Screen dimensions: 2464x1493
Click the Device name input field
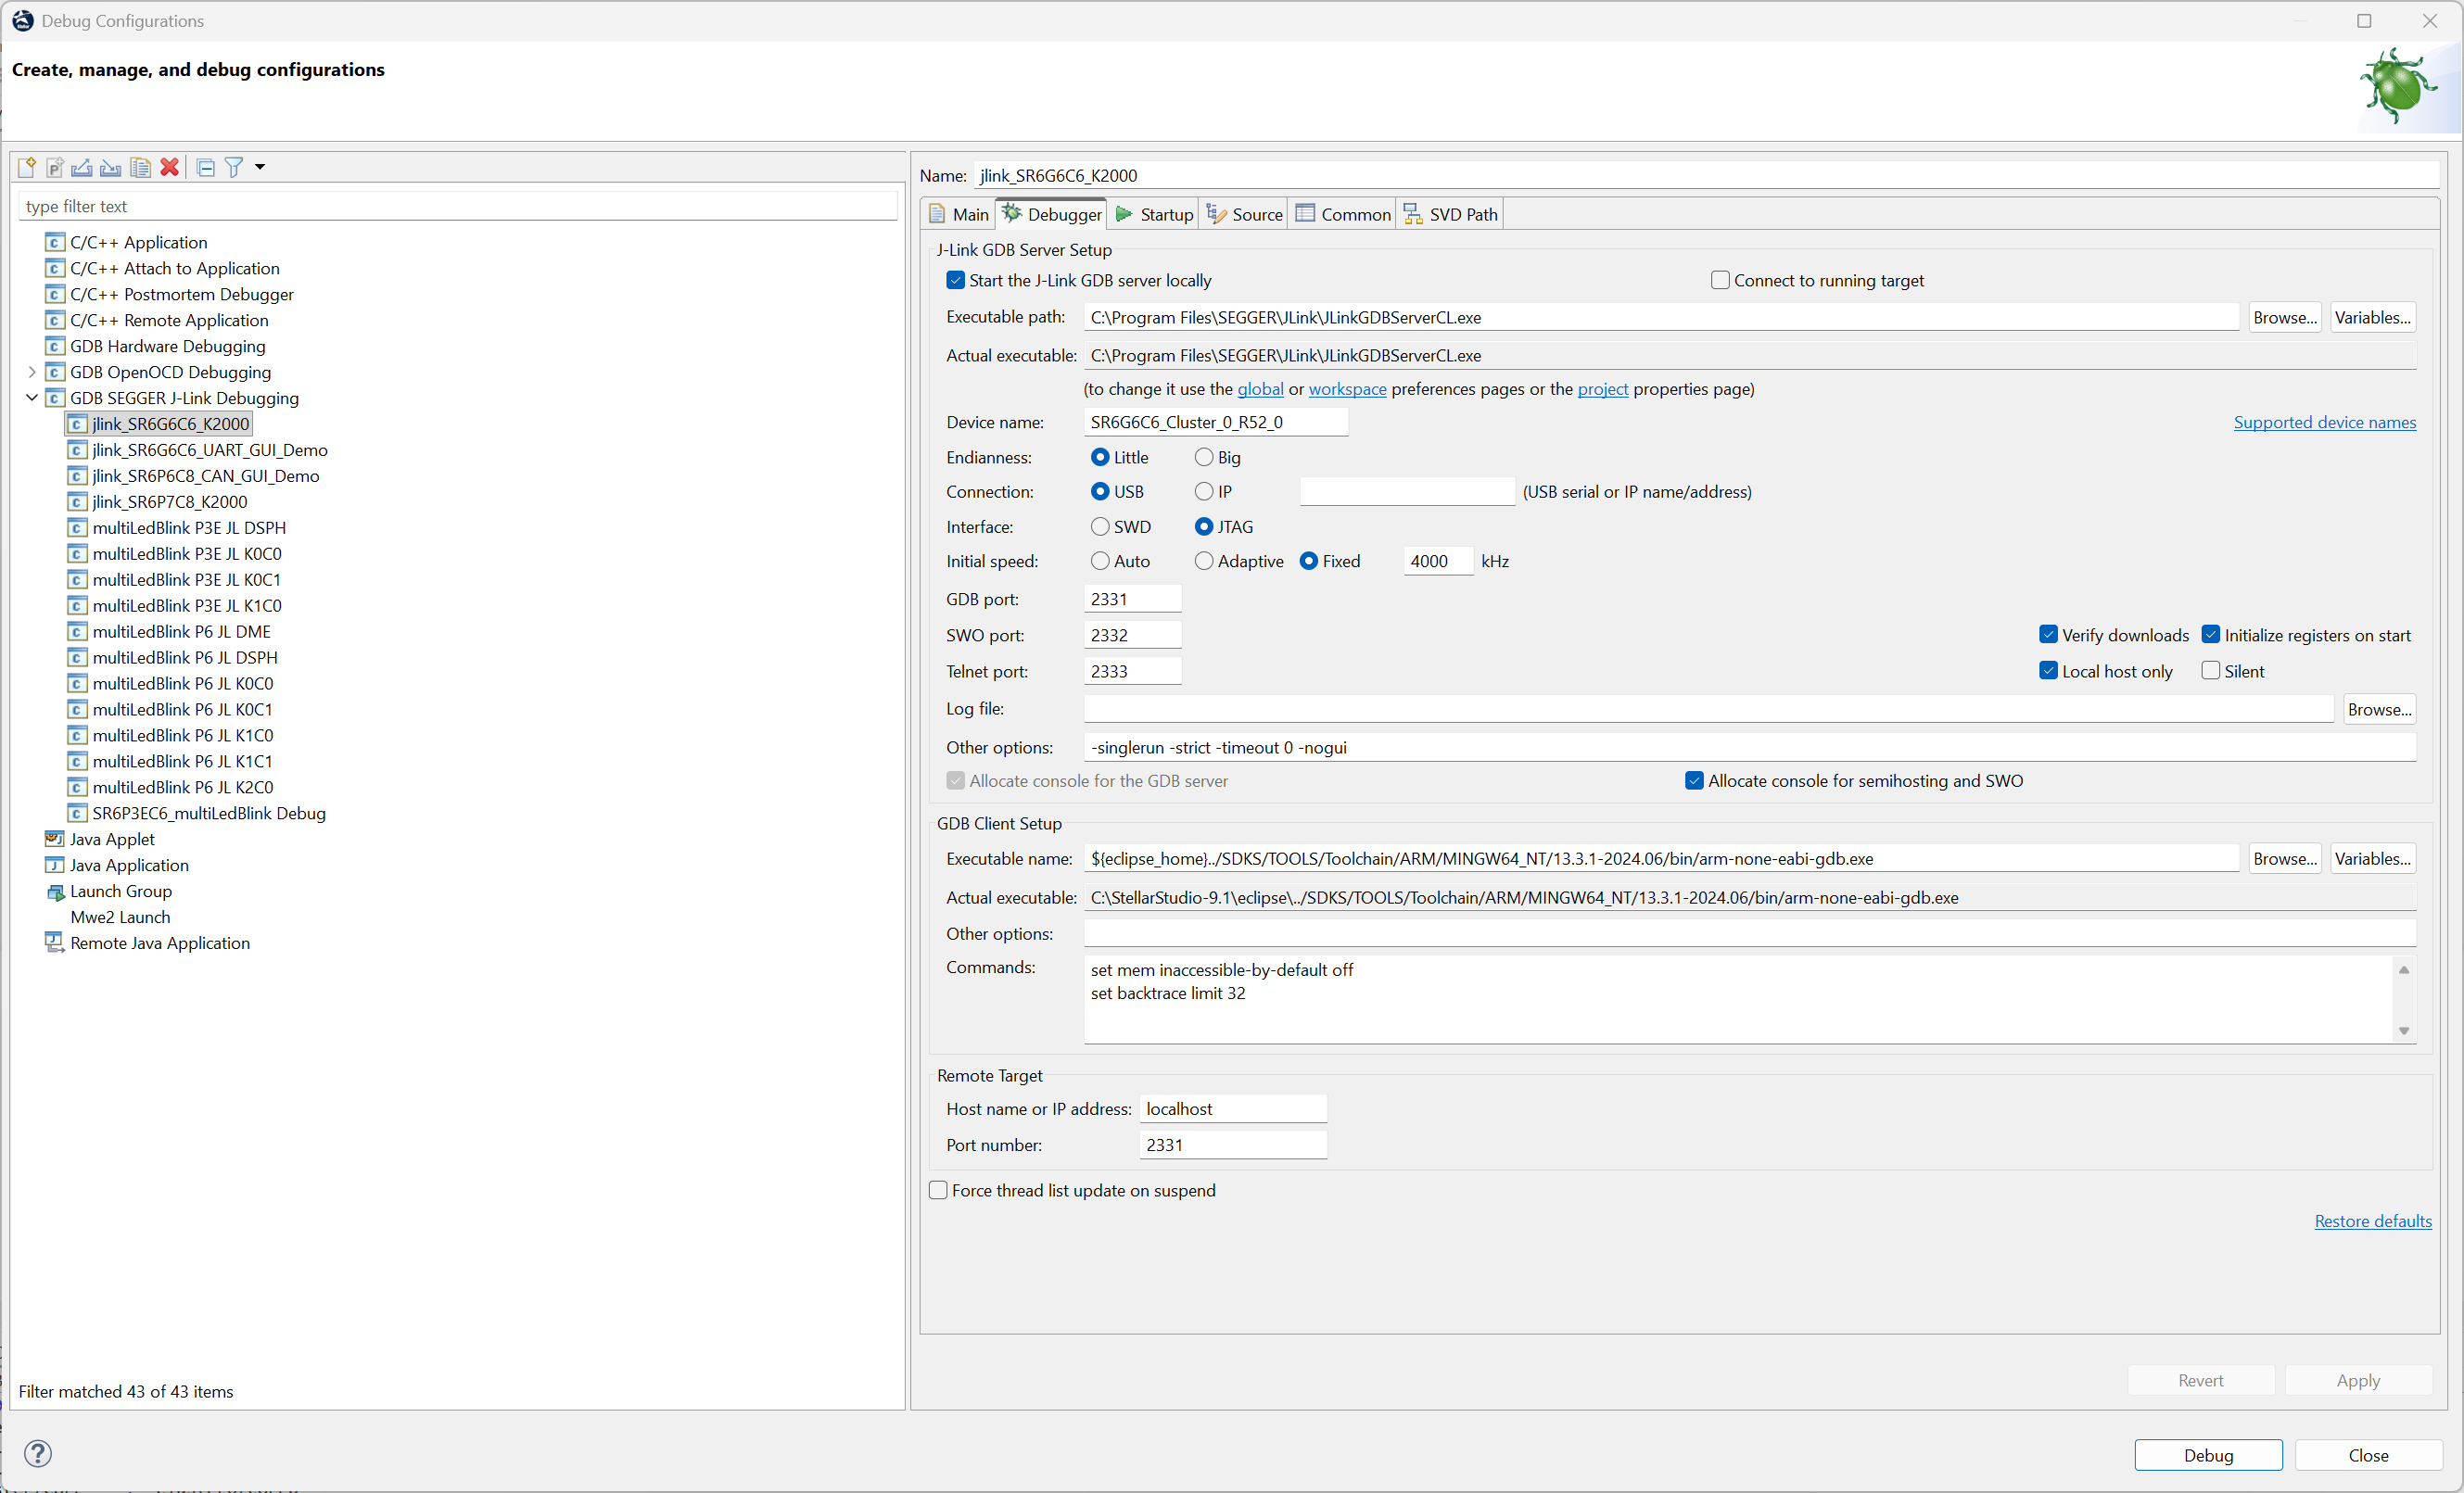coord(1216,422)
